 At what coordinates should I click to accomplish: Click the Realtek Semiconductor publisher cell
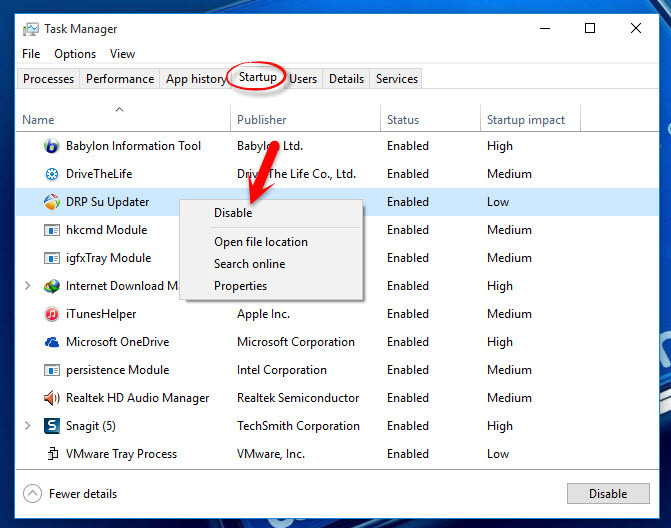click(298, 398)
